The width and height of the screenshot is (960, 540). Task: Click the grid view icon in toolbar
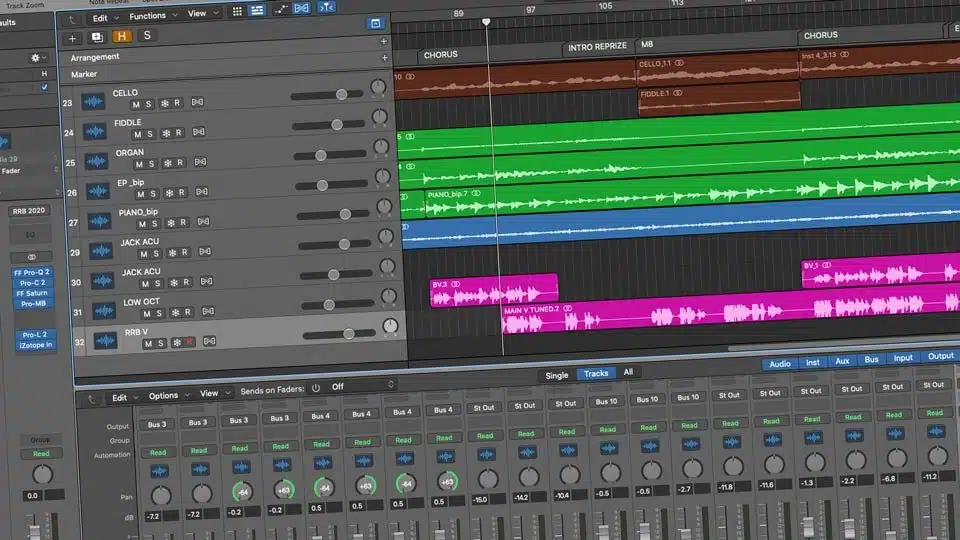[x=237, y=13]
